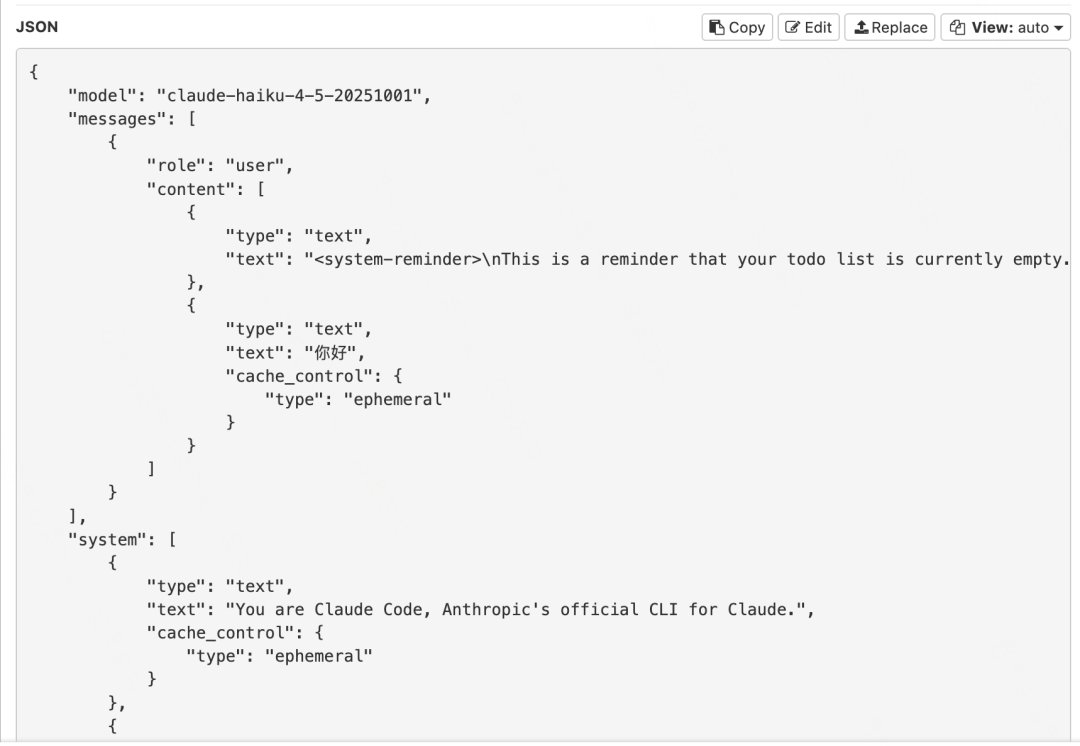This screenshot has height=746, width=1080.
Task: Click the pages icon on the View button
Action: pyautogui.click(x=956, y=27)
